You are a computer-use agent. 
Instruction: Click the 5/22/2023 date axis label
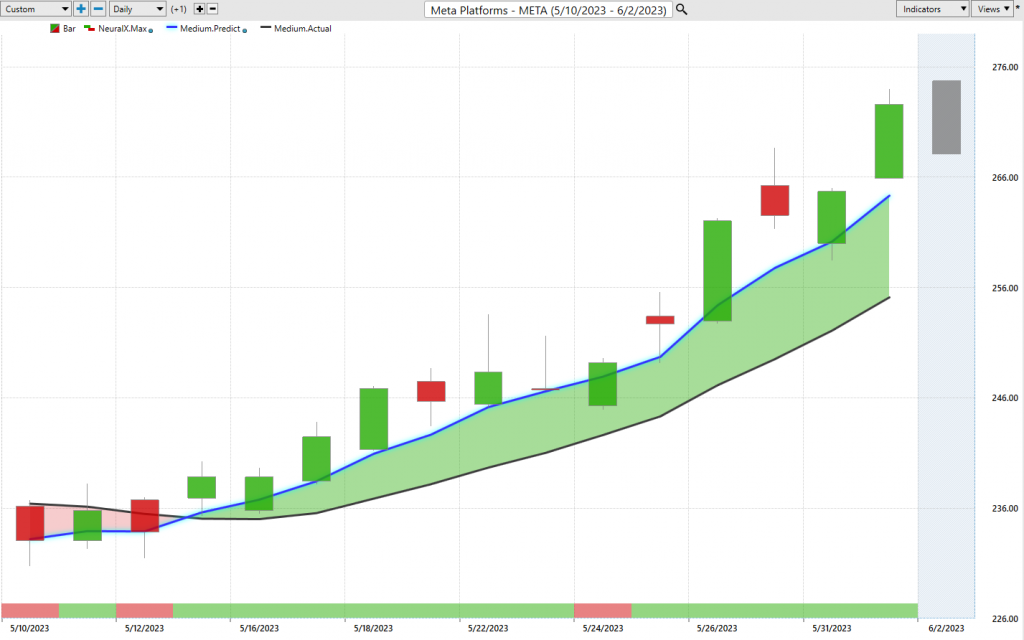488,628
